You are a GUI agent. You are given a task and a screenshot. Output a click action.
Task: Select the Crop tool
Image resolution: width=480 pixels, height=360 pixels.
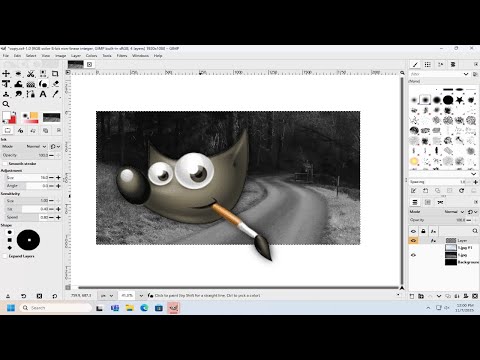(55, 74)
